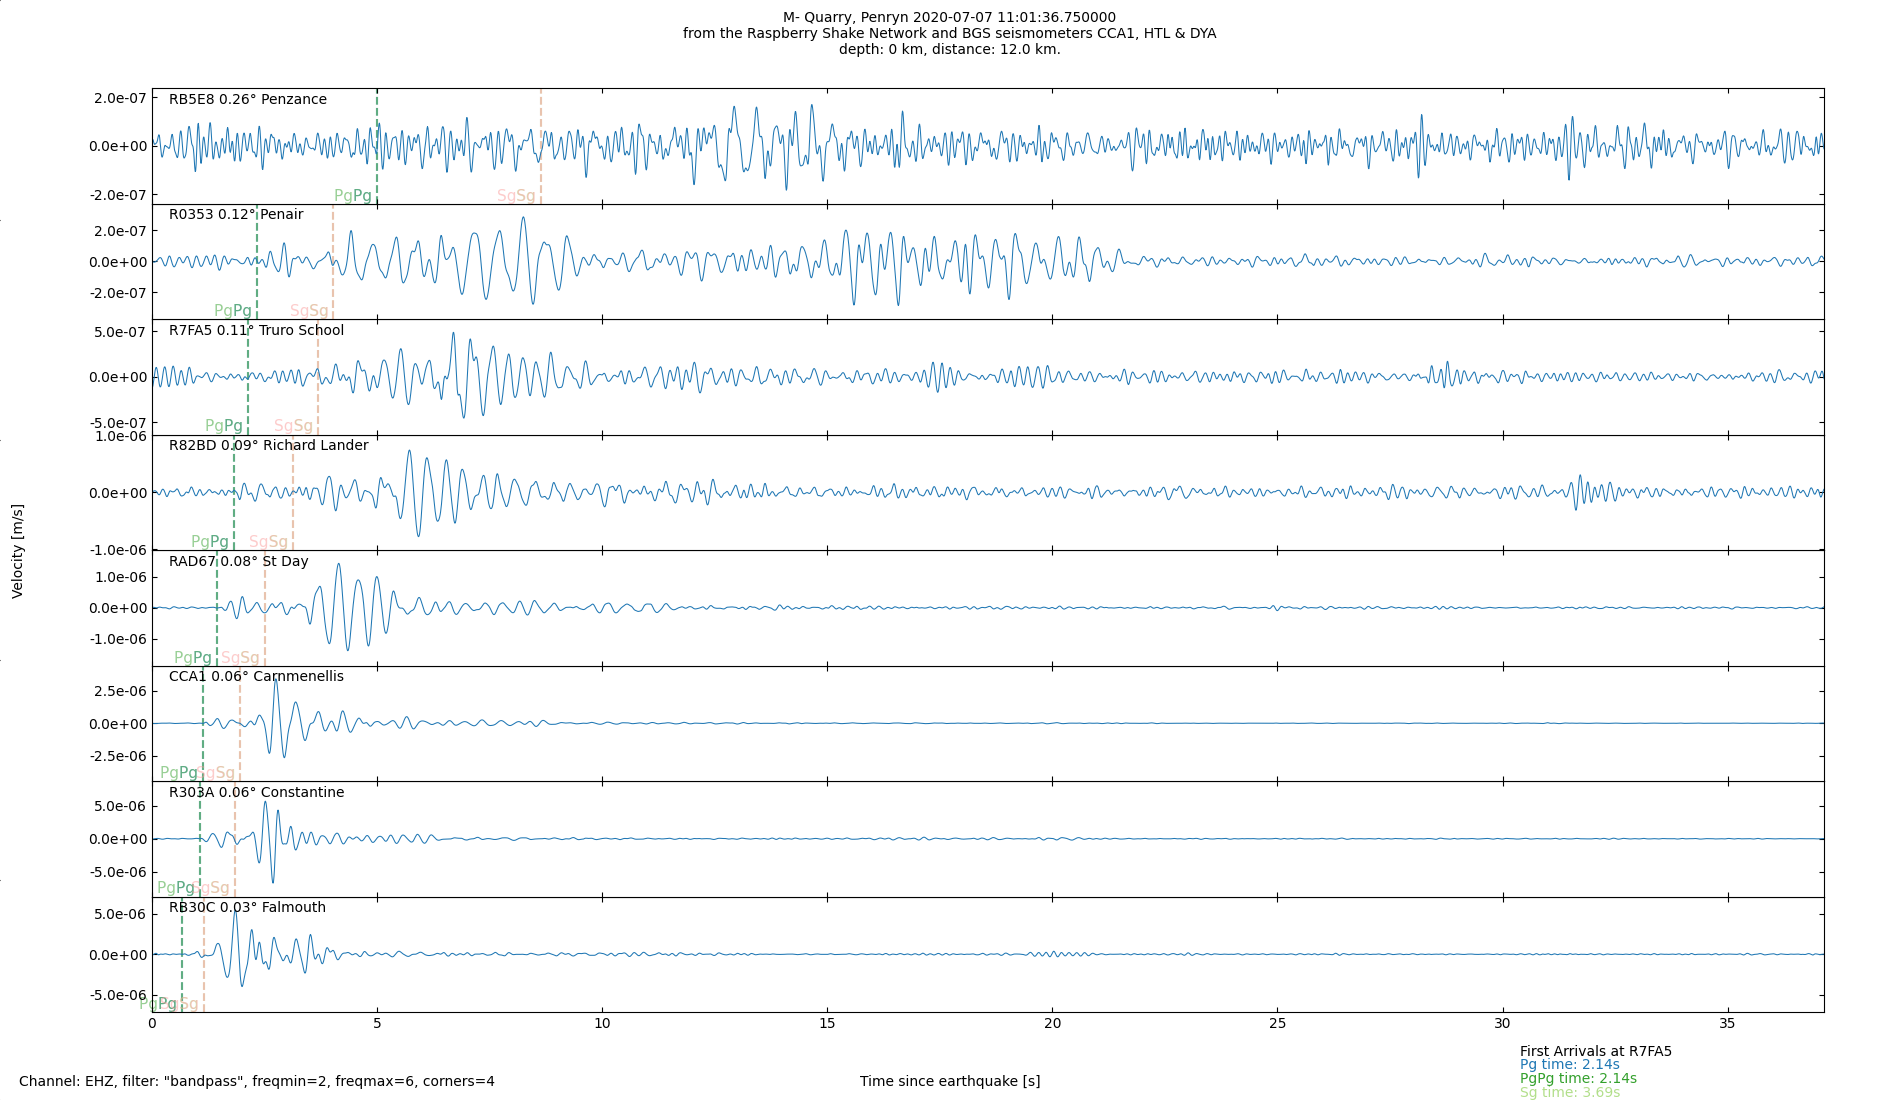Click the x-axis tick label "35"
1900x1100 pixels.
click(1727, 1023)
